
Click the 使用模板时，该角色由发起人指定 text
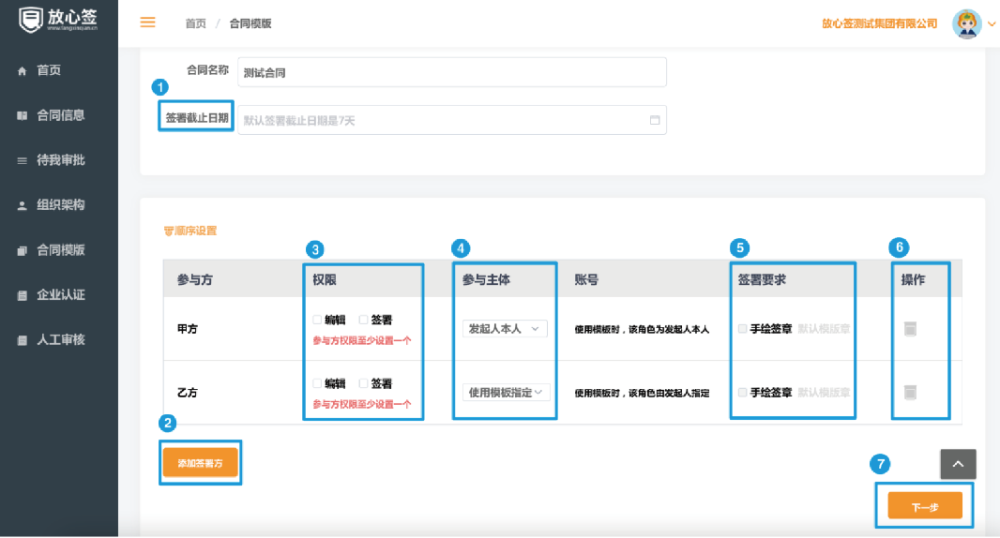(642, 393)
